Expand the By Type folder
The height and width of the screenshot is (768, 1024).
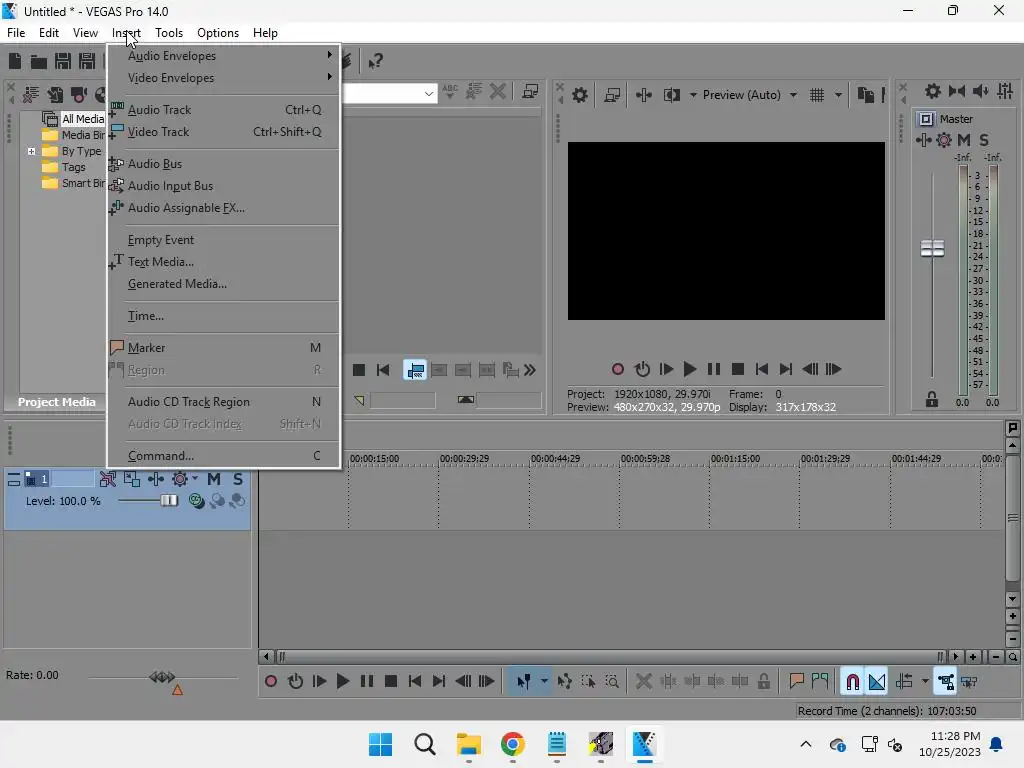31,152
